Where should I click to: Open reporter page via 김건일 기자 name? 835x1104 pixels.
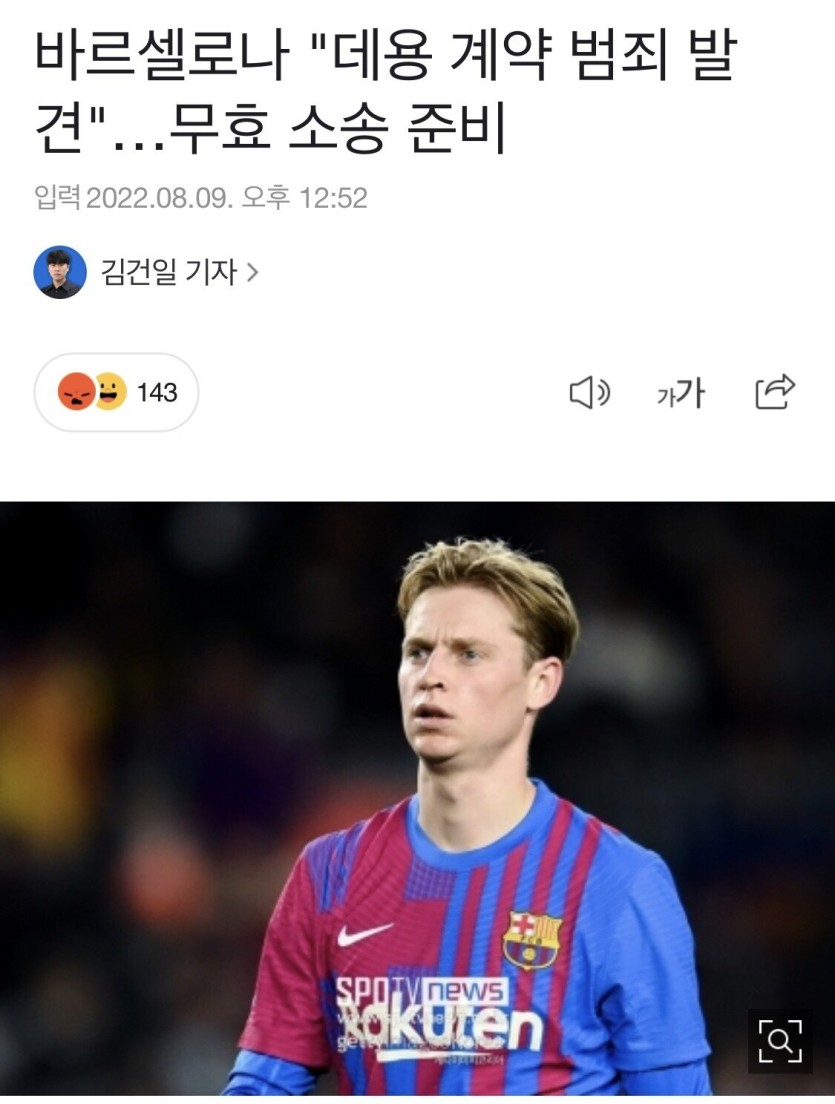coord(169,272)
